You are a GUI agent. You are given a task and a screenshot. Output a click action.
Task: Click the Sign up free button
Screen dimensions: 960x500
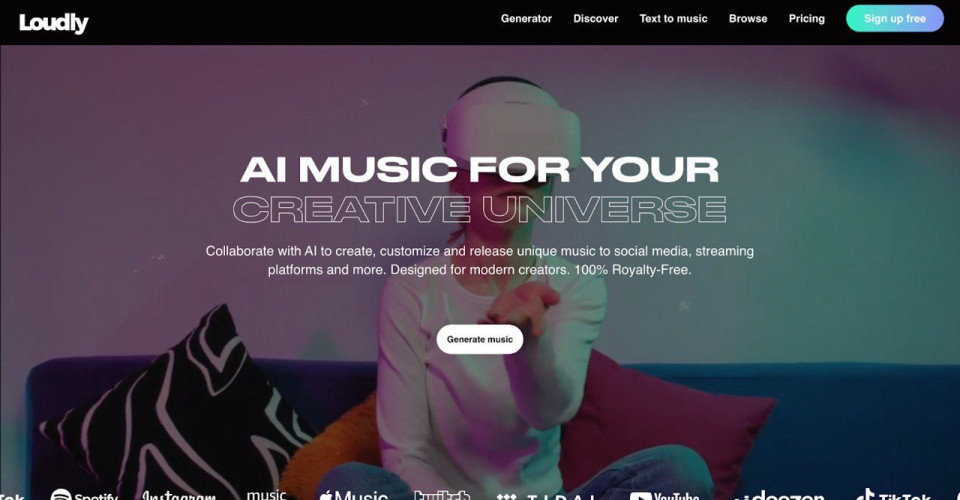(x=895, y=18)
